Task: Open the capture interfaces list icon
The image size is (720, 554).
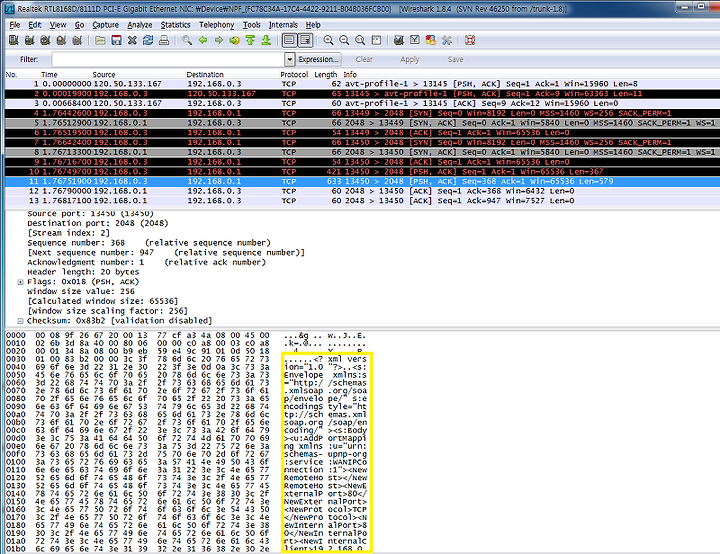Action: [14, 40]
